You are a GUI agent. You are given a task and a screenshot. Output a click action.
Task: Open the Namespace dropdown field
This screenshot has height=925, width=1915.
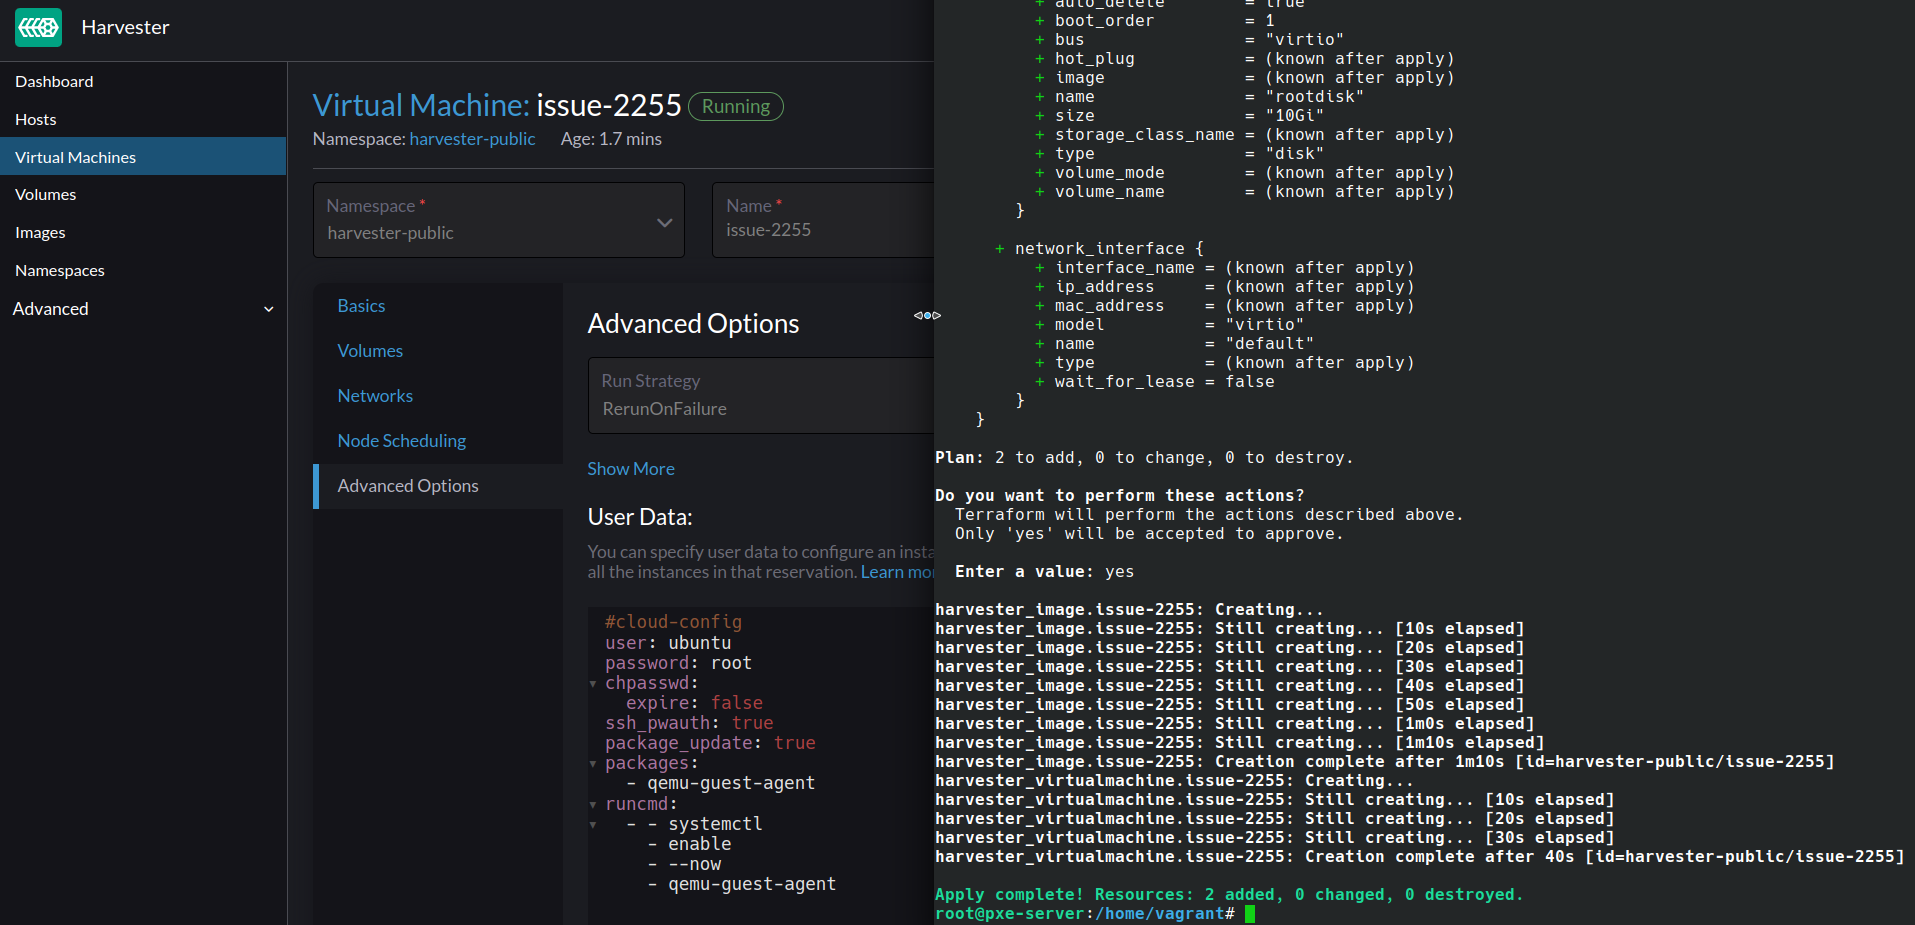[499, 220]
